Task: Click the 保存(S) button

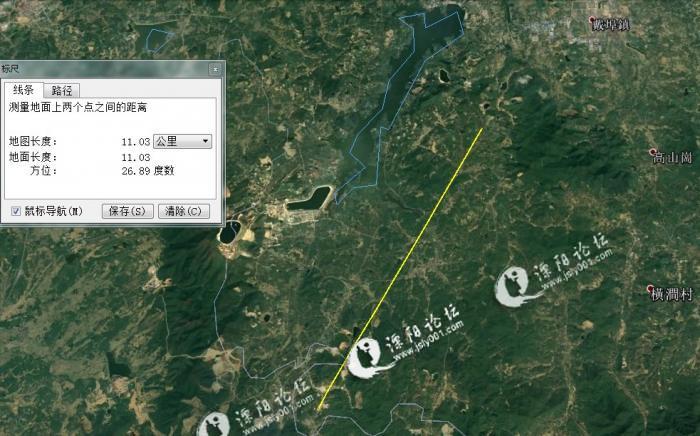Action: (x=127, y=211)
